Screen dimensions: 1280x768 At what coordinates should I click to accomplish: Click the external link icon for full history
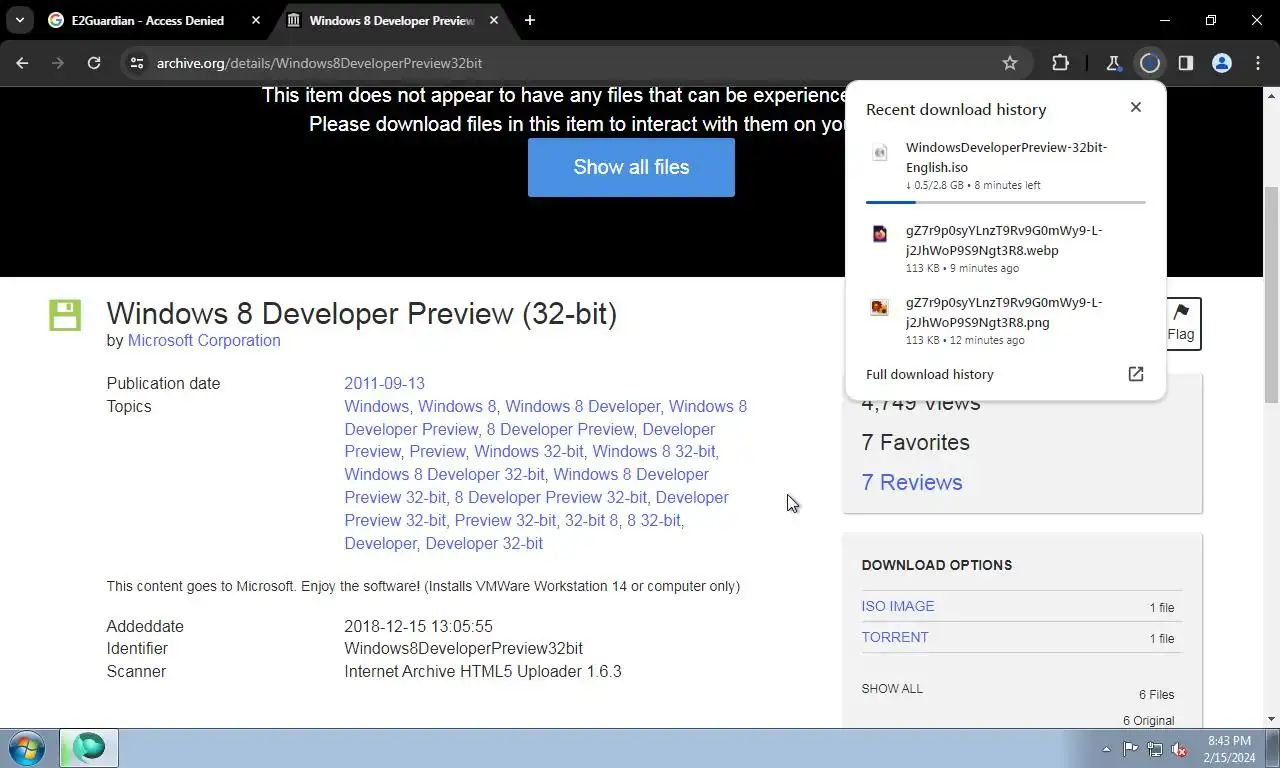1136,374
